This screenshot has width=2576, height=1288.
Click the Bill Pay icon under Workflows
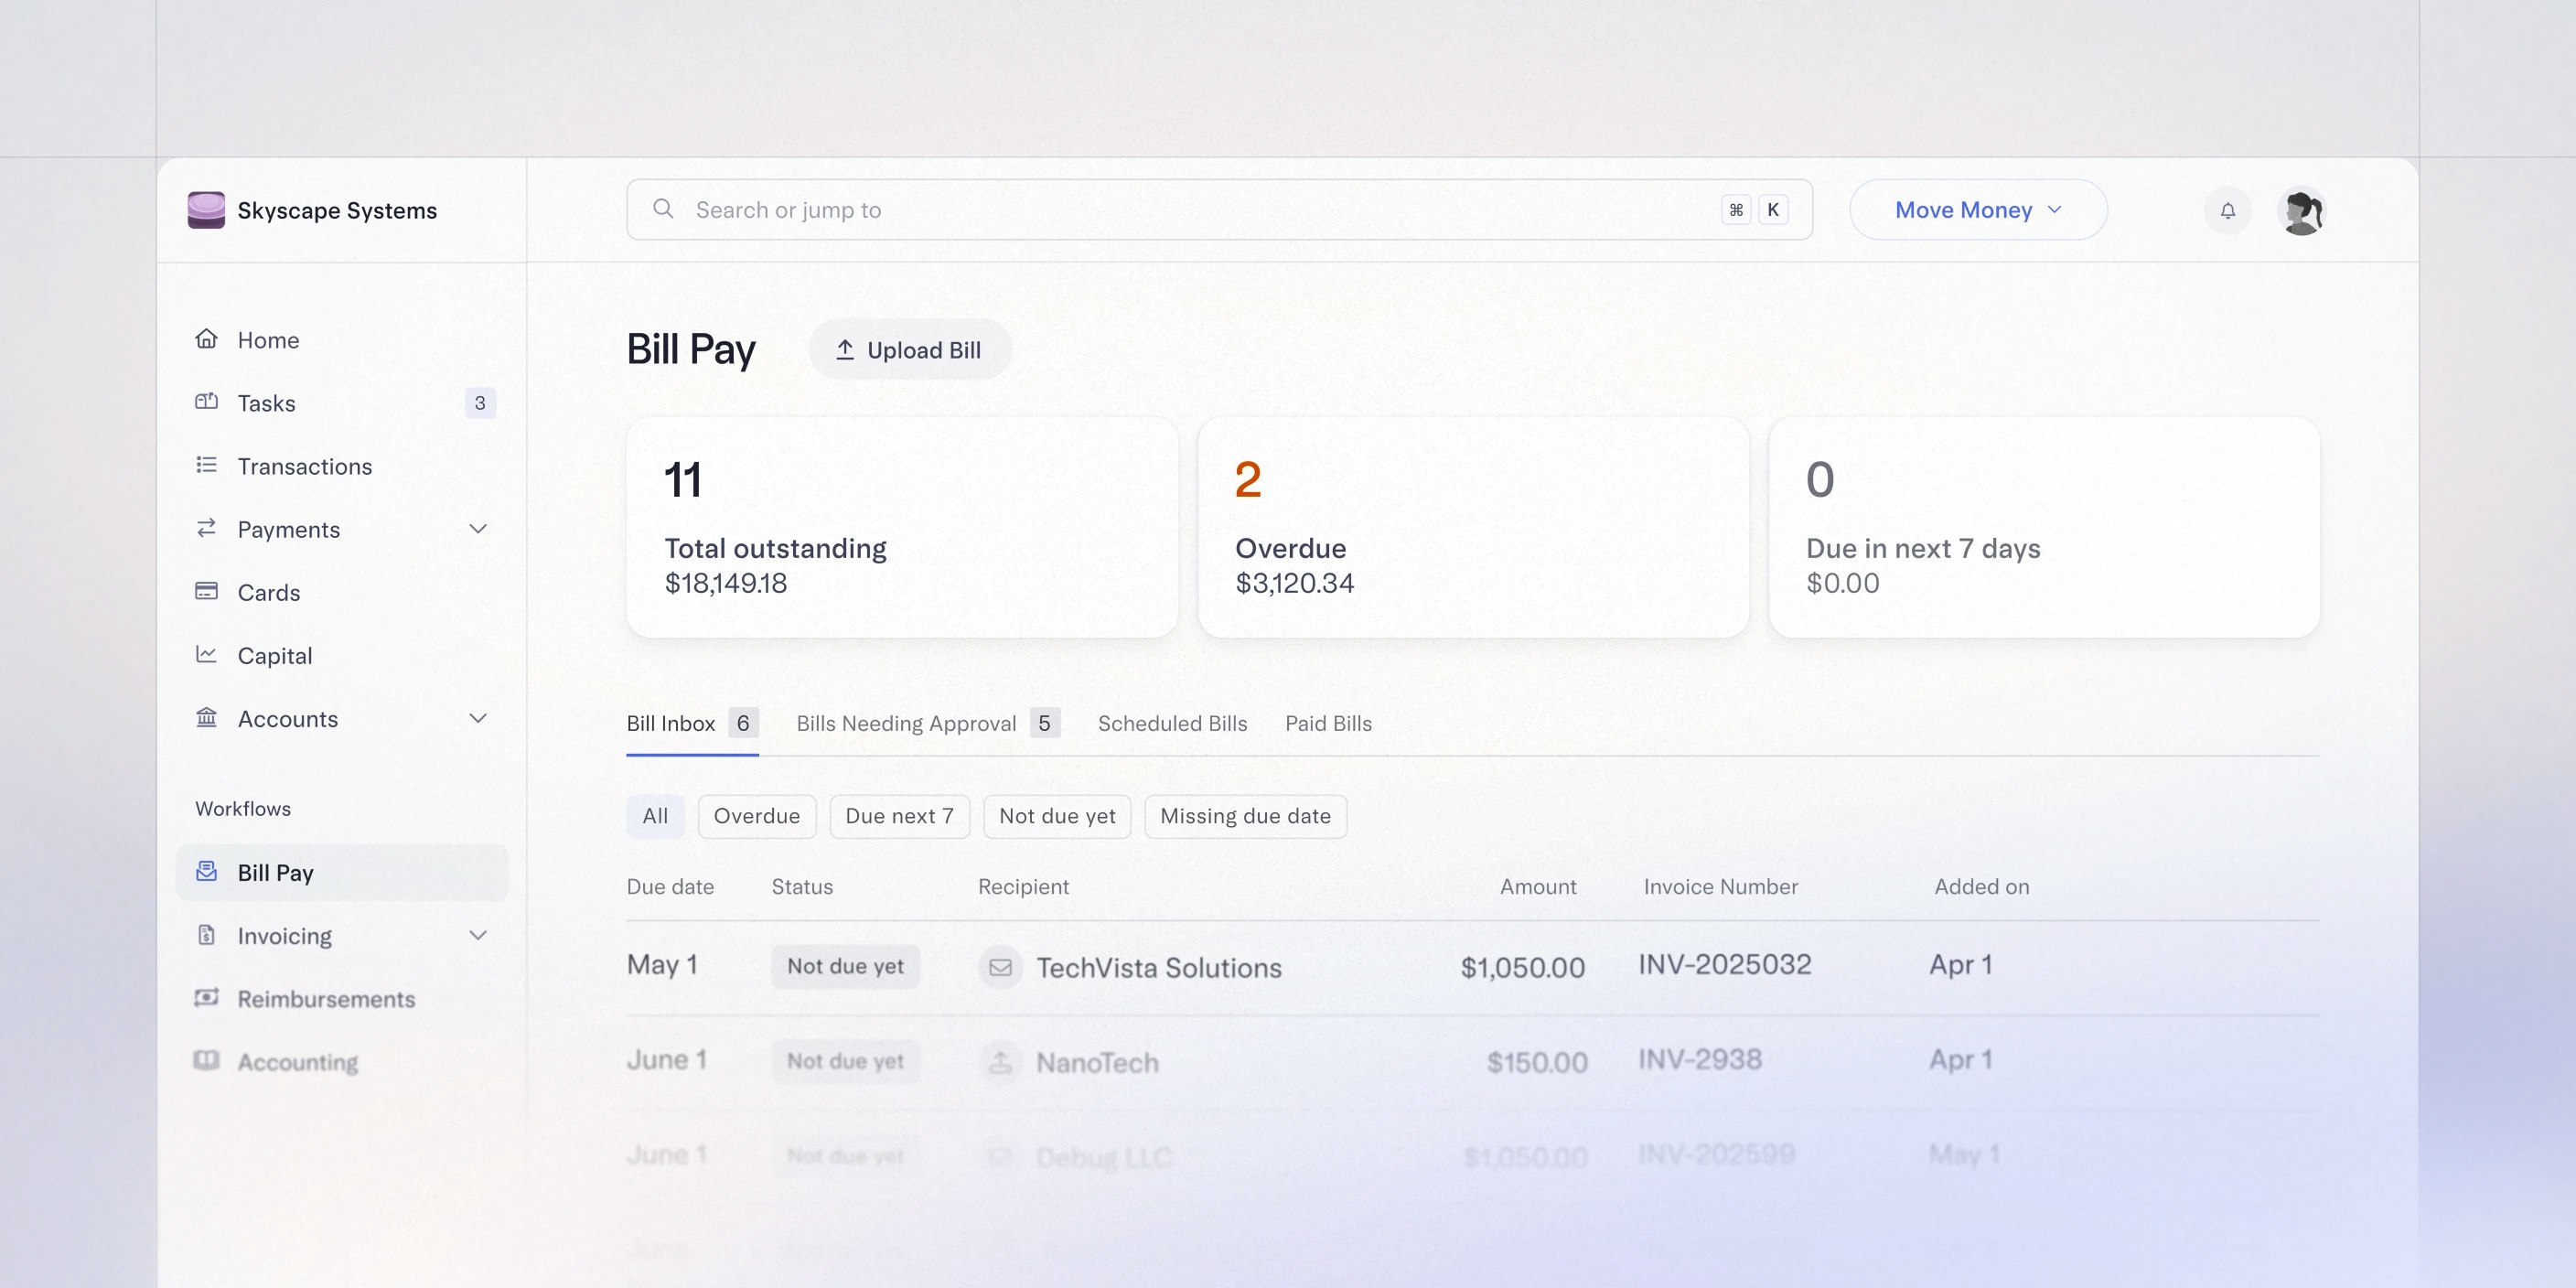coord(206,871)
